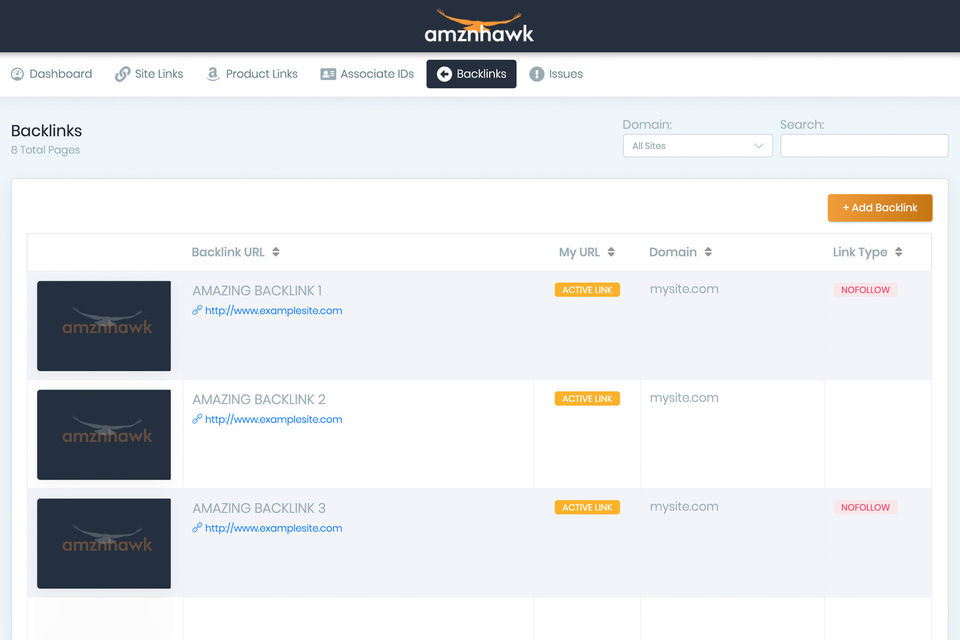Viewport: 960px width, 640px height.
Task: Click Nofollow badge in Backlink 3 row
Action: (865, 507)
